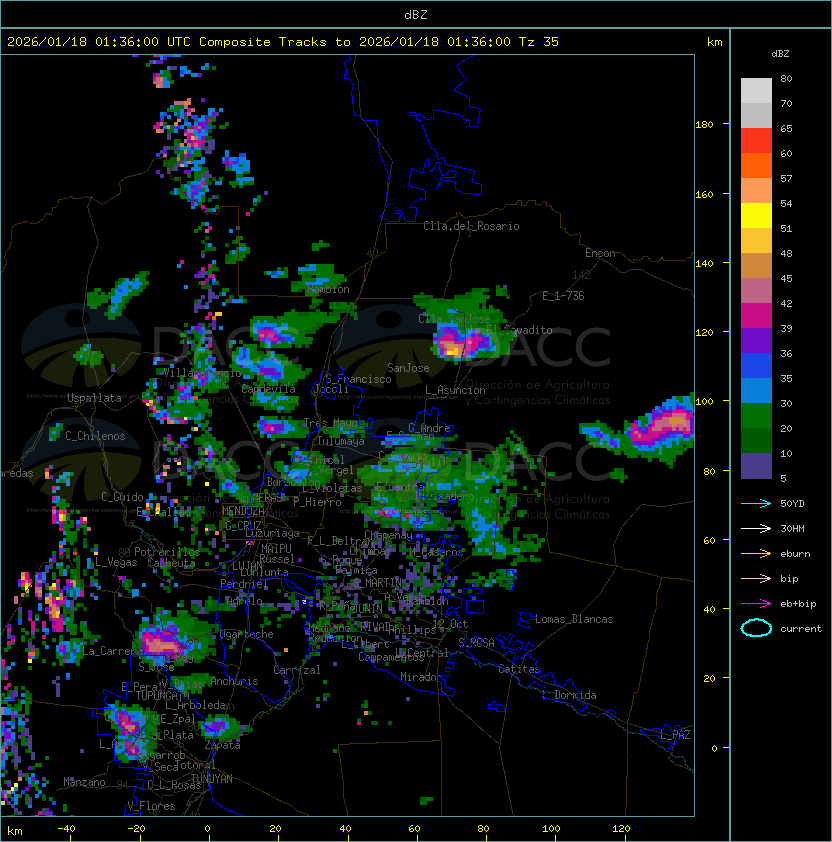Click the 'Lomas_Blancas' label on the map

coord(574,620)
